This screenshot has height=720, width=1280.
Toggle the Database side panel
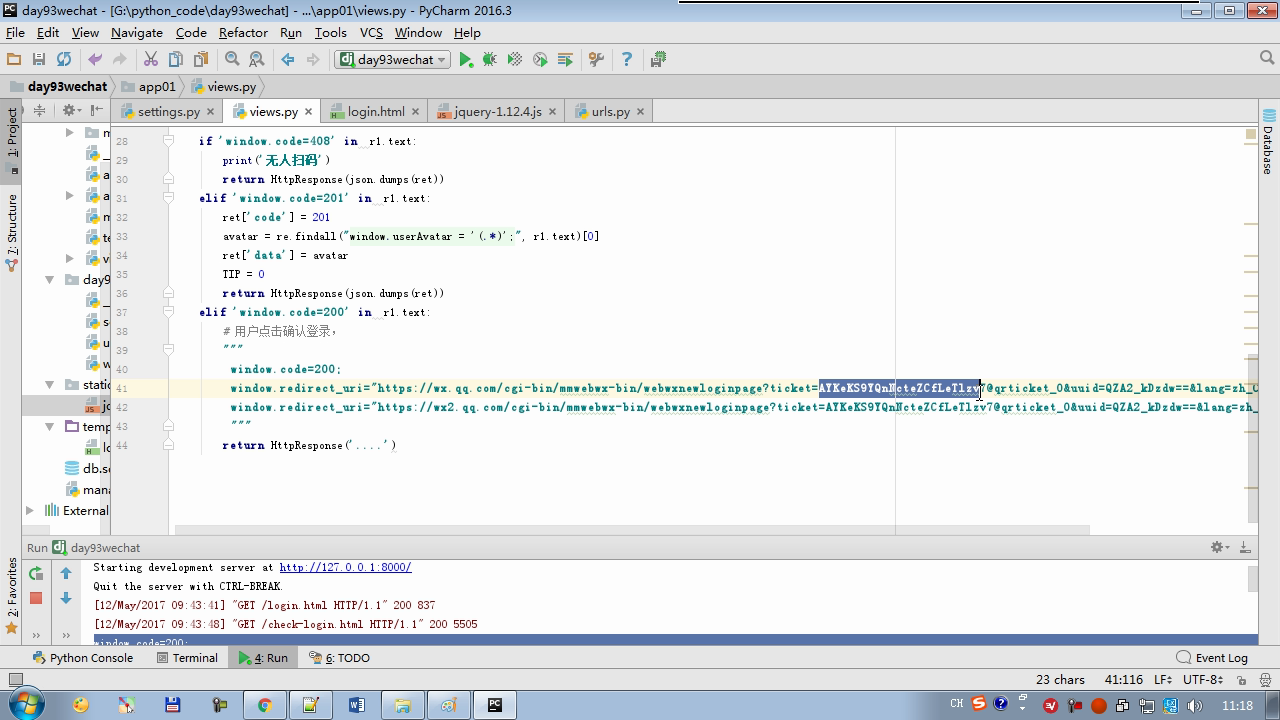[x=1268, y=140]
